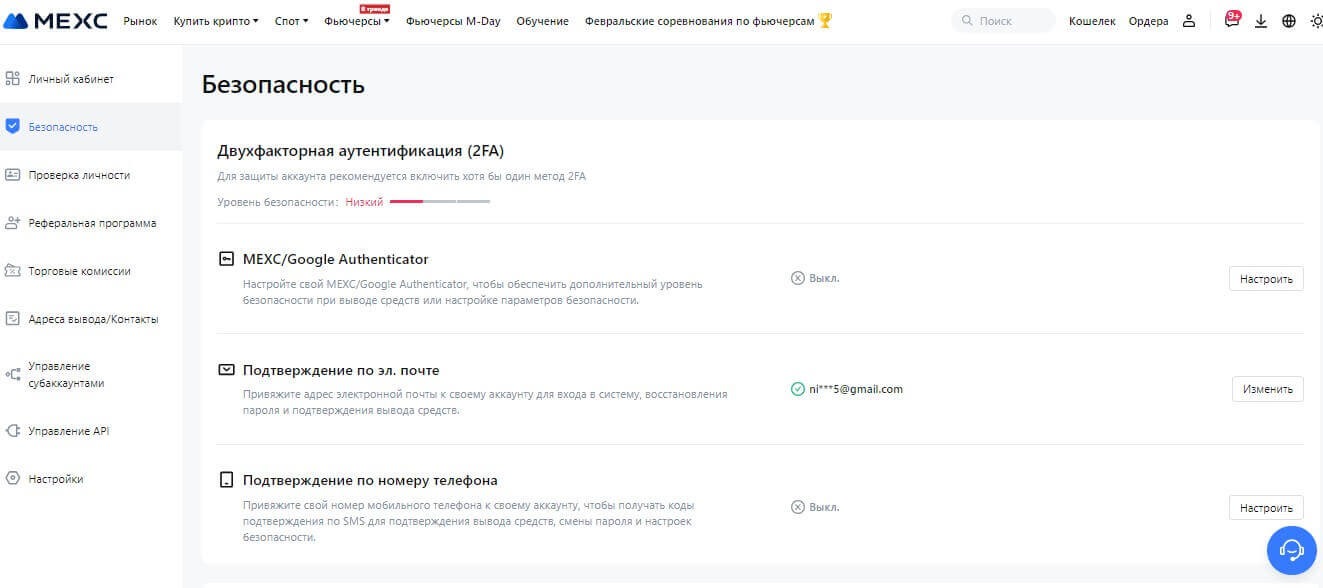
Task: Expand the Спот dropdown menu
Action: (291, 21)
